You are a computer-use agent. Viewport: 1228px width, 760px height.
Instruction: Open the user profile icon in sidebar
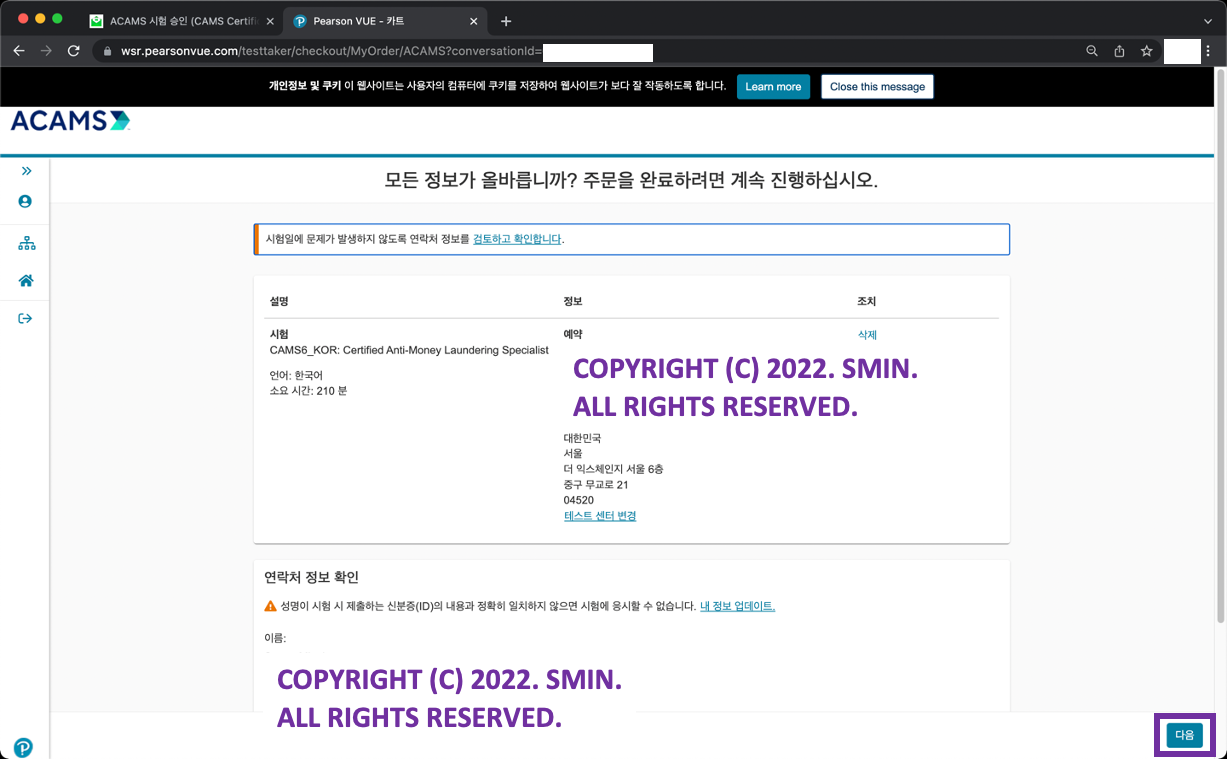pos(26,201)
